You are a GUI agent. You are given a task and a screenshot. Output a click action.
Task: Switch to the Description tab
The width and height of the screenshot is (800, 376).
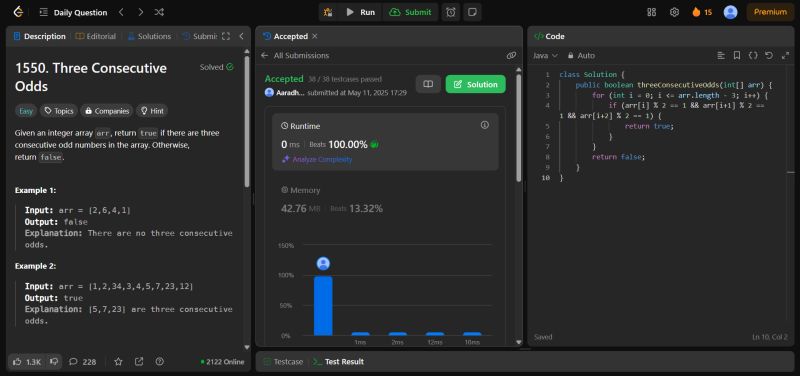pyautogui.click(x=40, y=36)
